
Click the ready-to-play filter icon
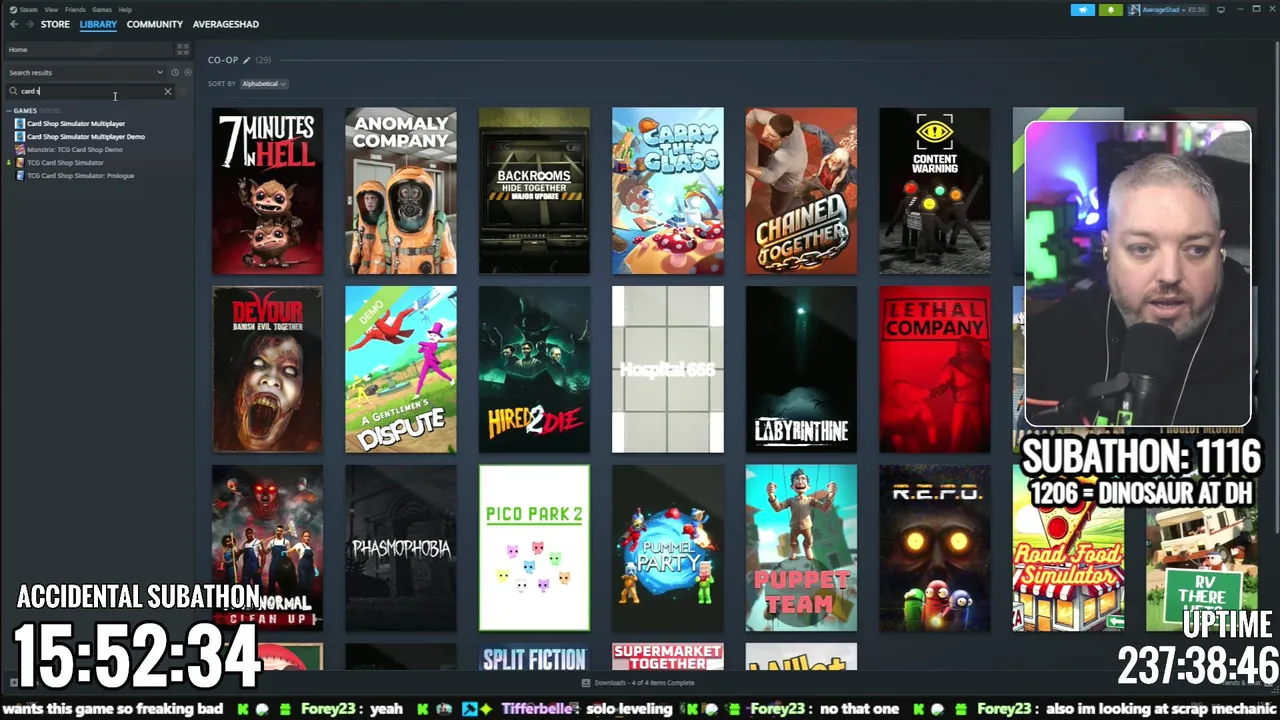(x=187, y=72)
